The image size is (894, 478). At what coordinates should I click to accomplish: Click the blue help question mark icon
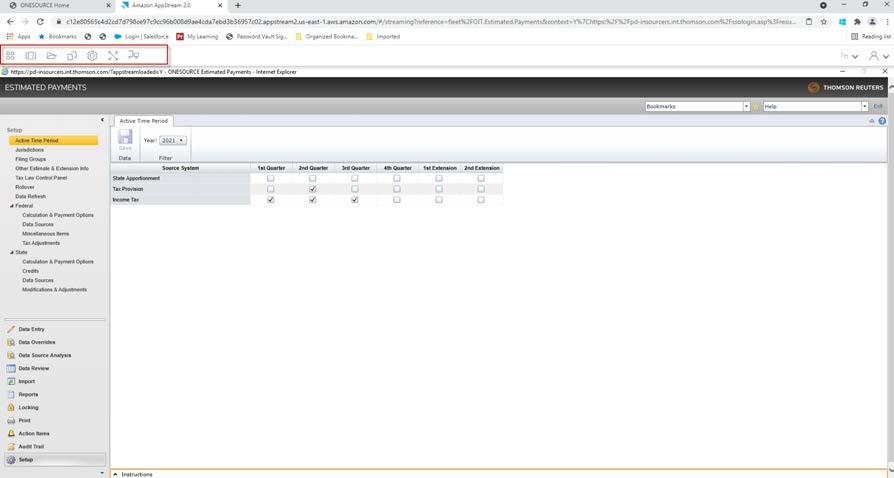(882, 121)
